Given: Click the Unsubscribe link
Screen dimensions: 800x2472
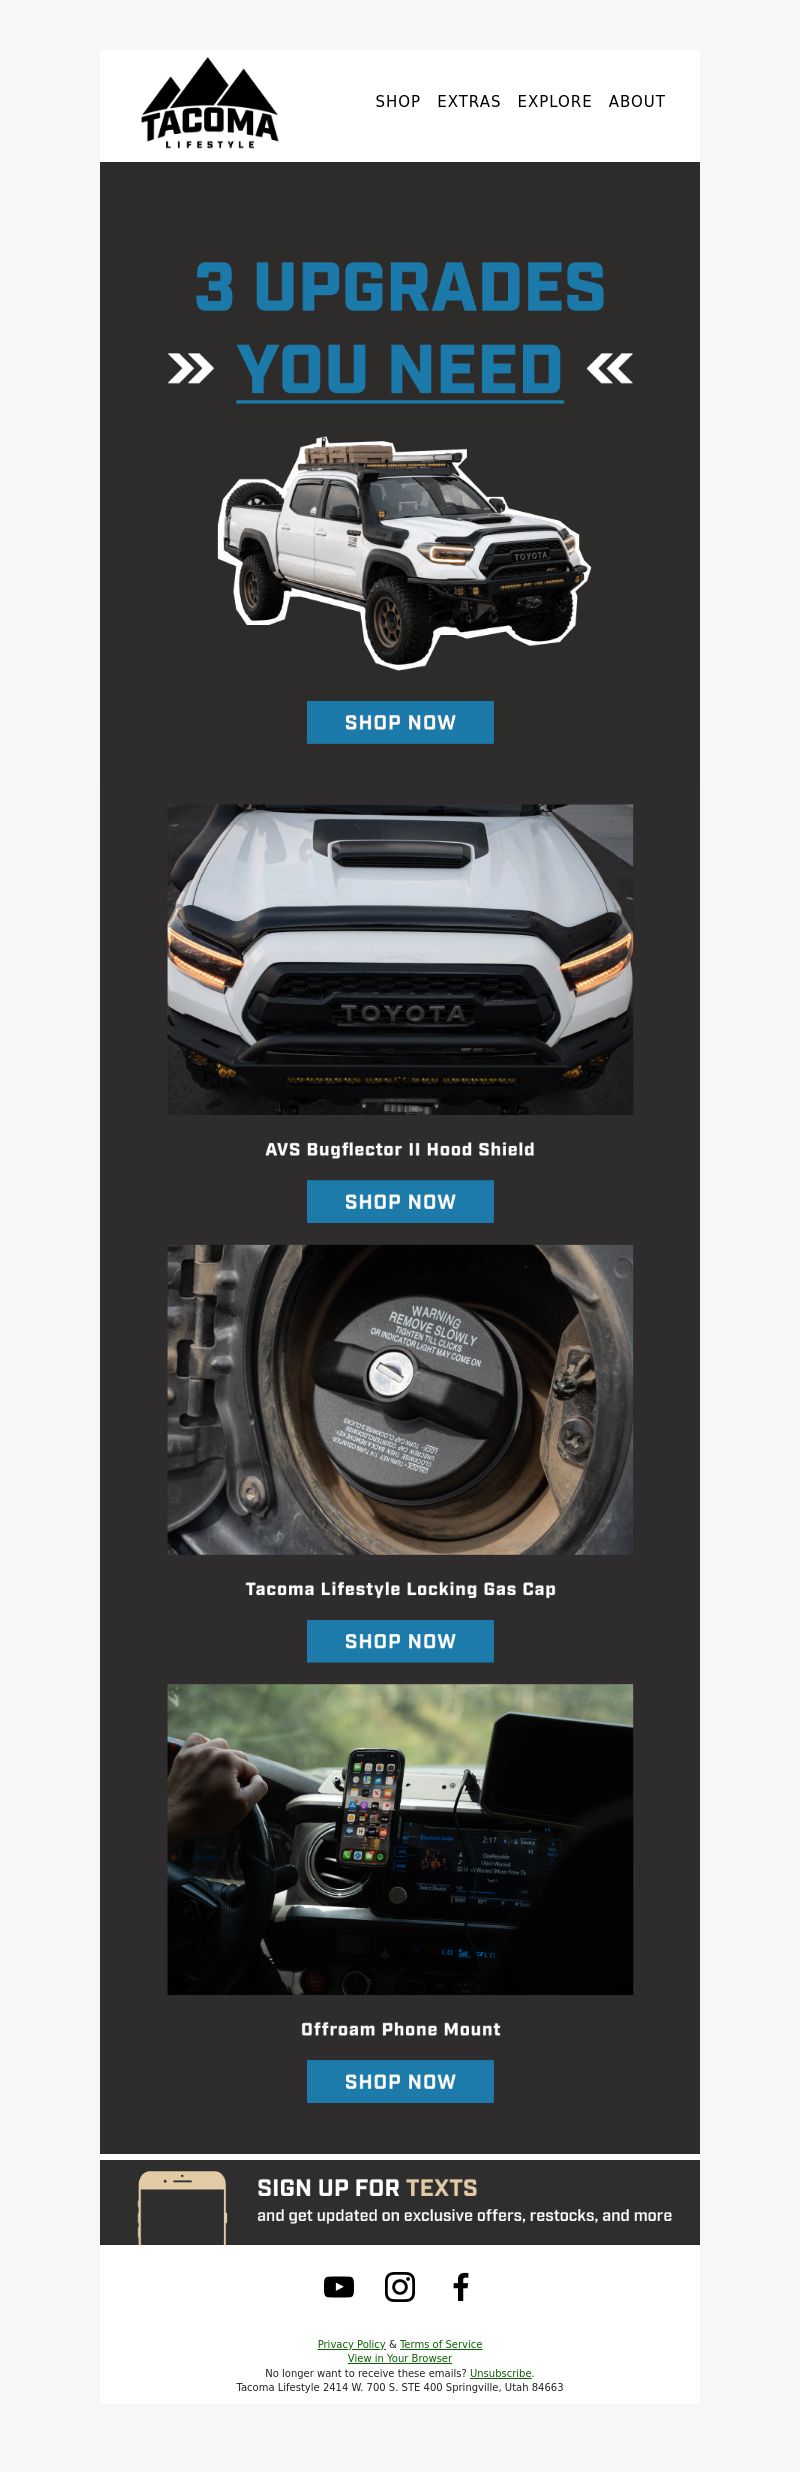Looking at the screenshot, I should pos(500,2373).
